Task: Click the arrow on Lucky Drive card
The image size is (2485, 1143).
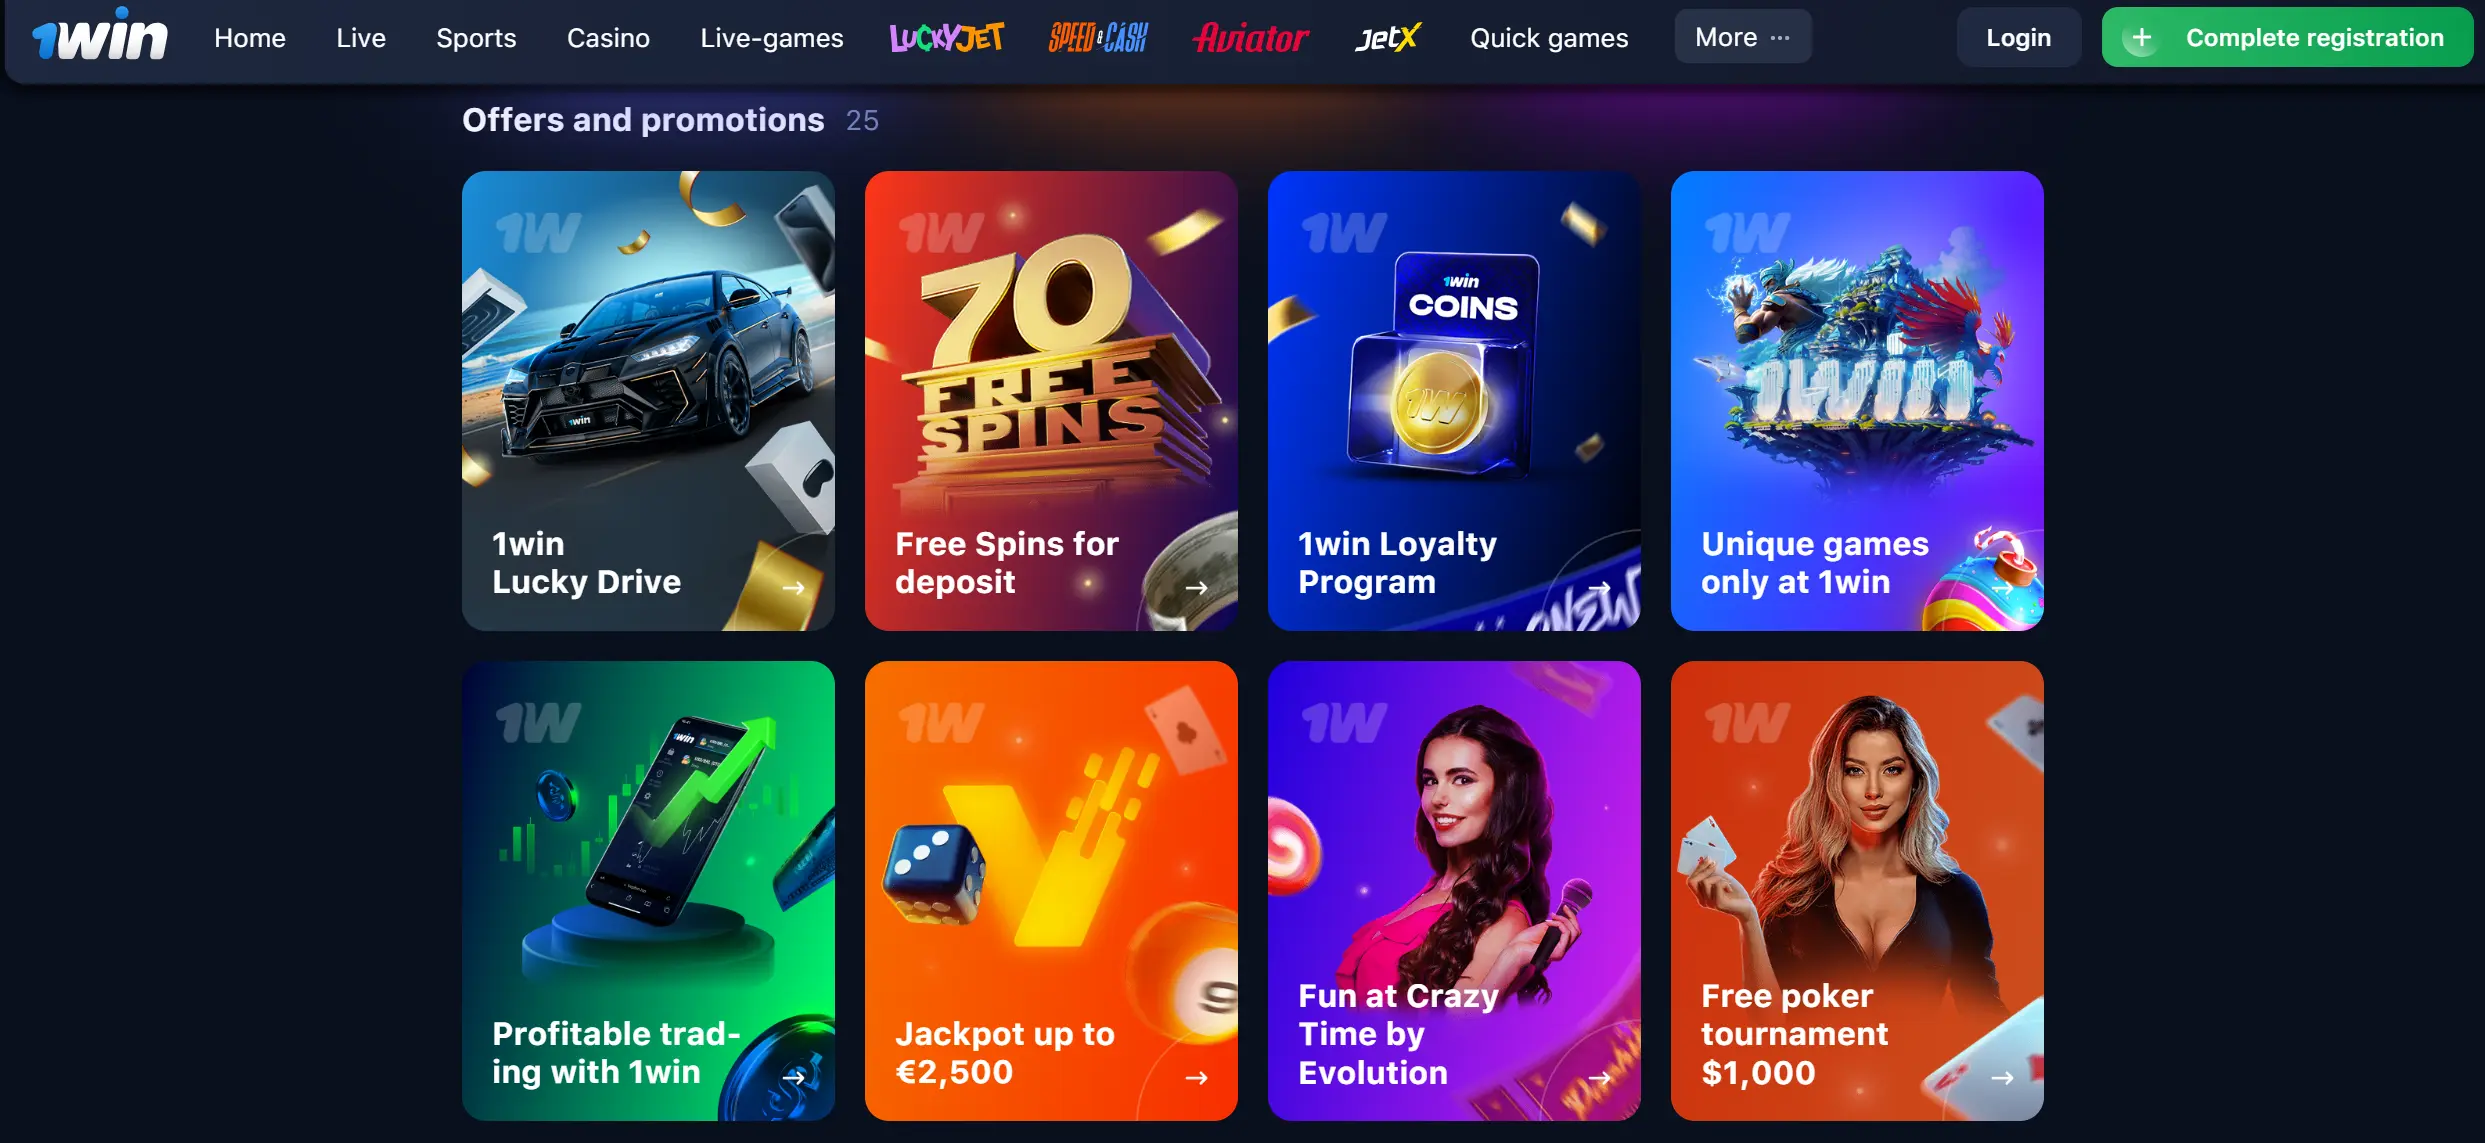Action: pyautogui.click(x=793, y=588)
